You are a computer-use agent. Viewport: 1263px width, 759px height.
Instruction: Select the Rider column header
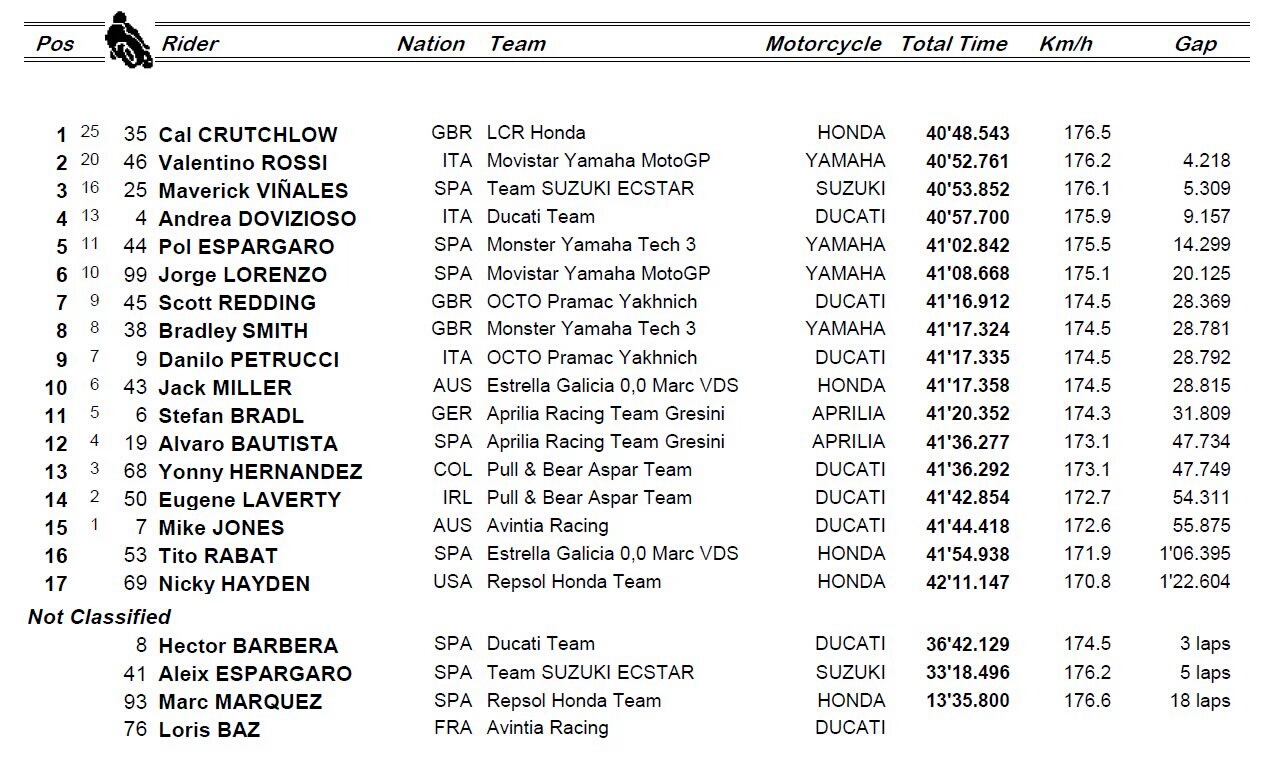point(189,44)
